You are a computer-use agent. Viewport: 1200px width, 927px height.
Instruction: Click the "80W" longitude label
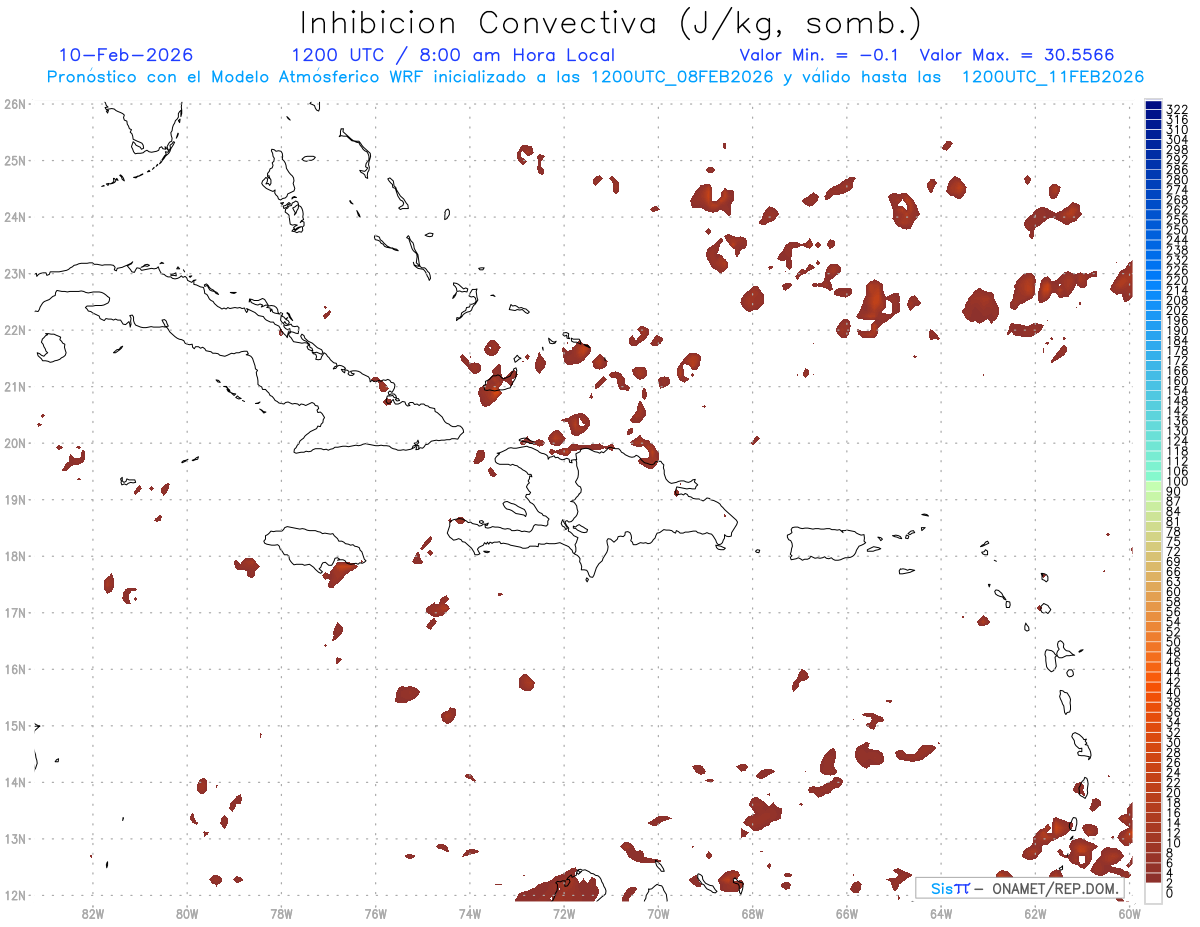tap(187, 913)
